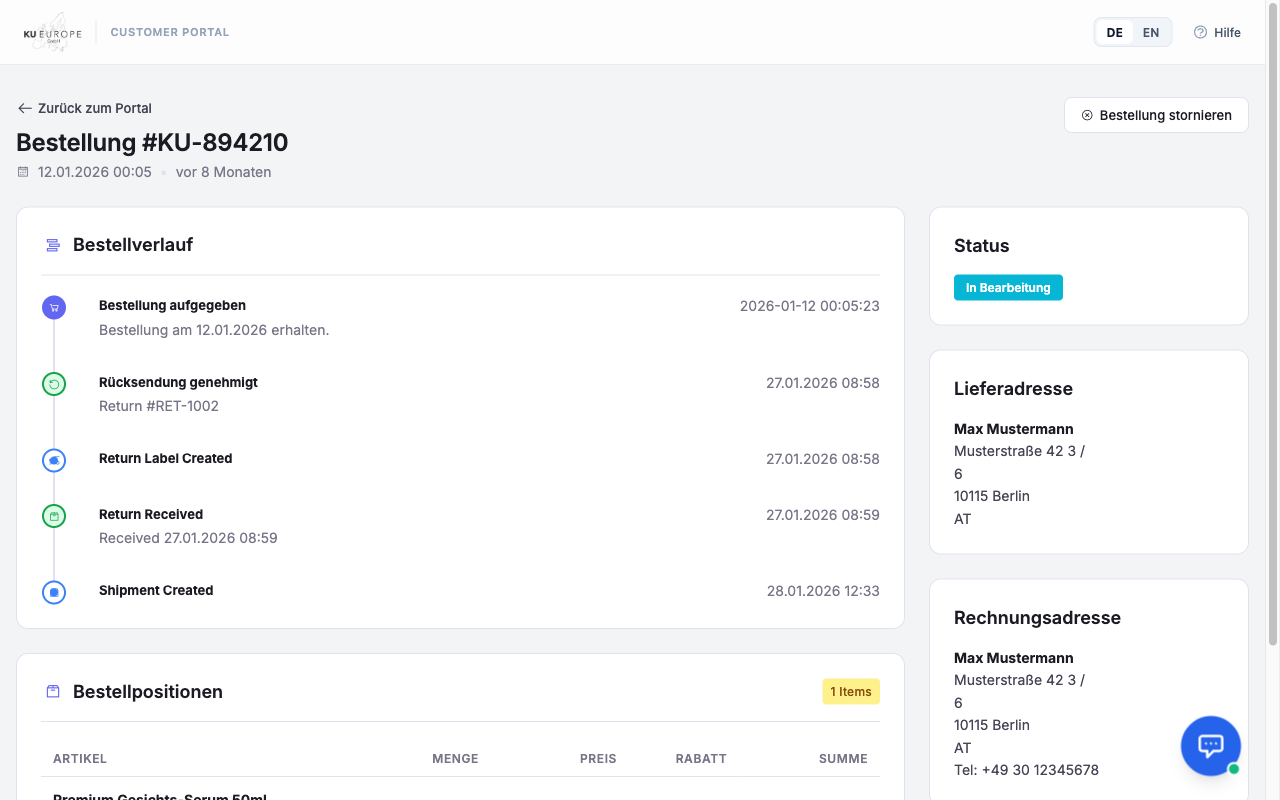Click the In Bearbeitung status badge

coord(1008,288)
